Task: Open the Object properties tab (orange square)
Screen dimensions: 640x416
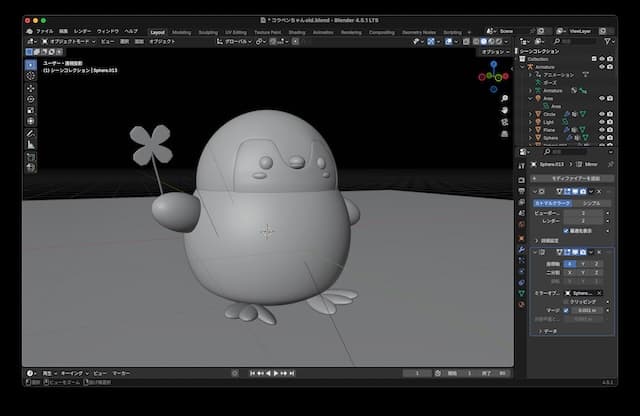Action: (522, 238)
